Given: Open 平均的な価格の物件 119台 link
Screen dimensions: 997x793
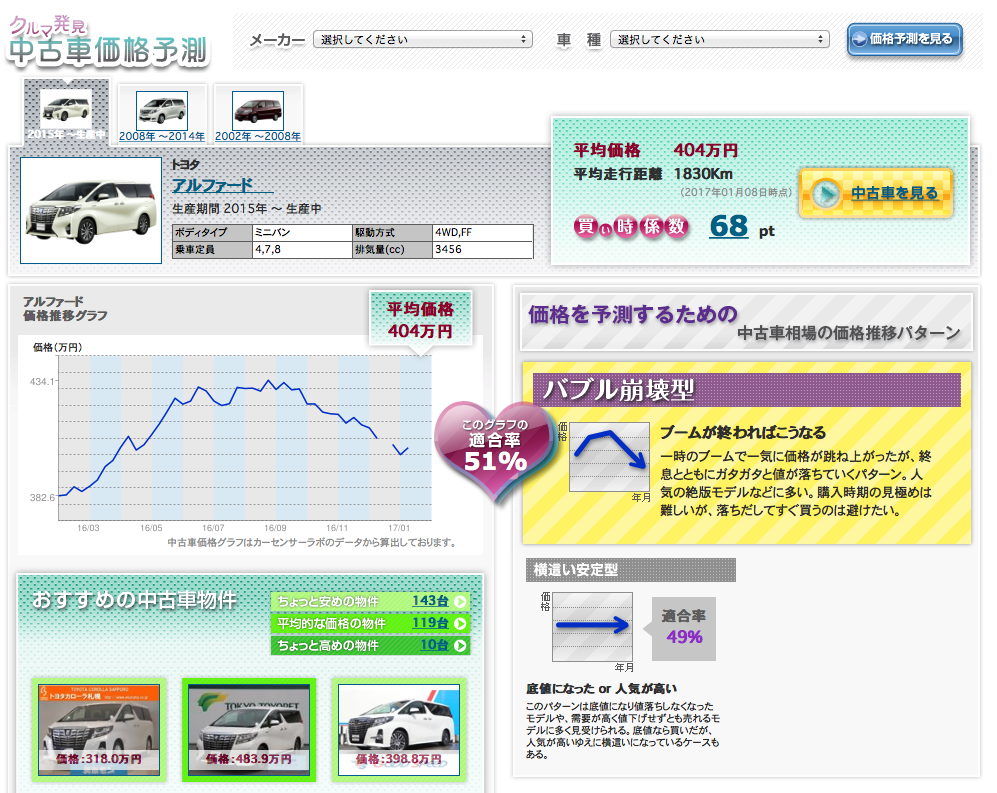Looking at the screenshot, I should 370,623.
